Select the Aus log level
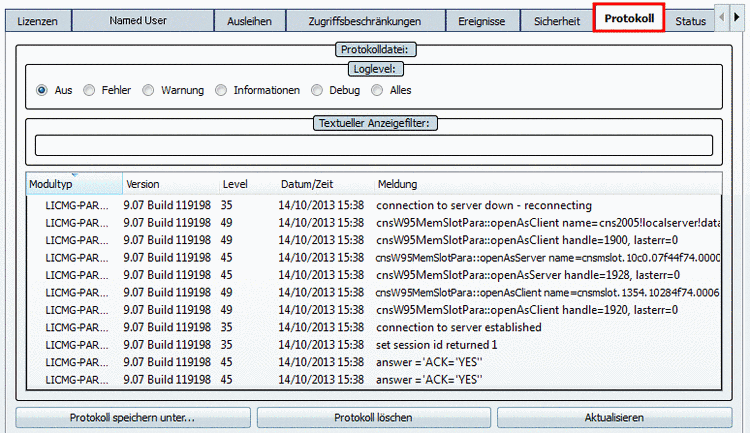 (x=42, y=90)
